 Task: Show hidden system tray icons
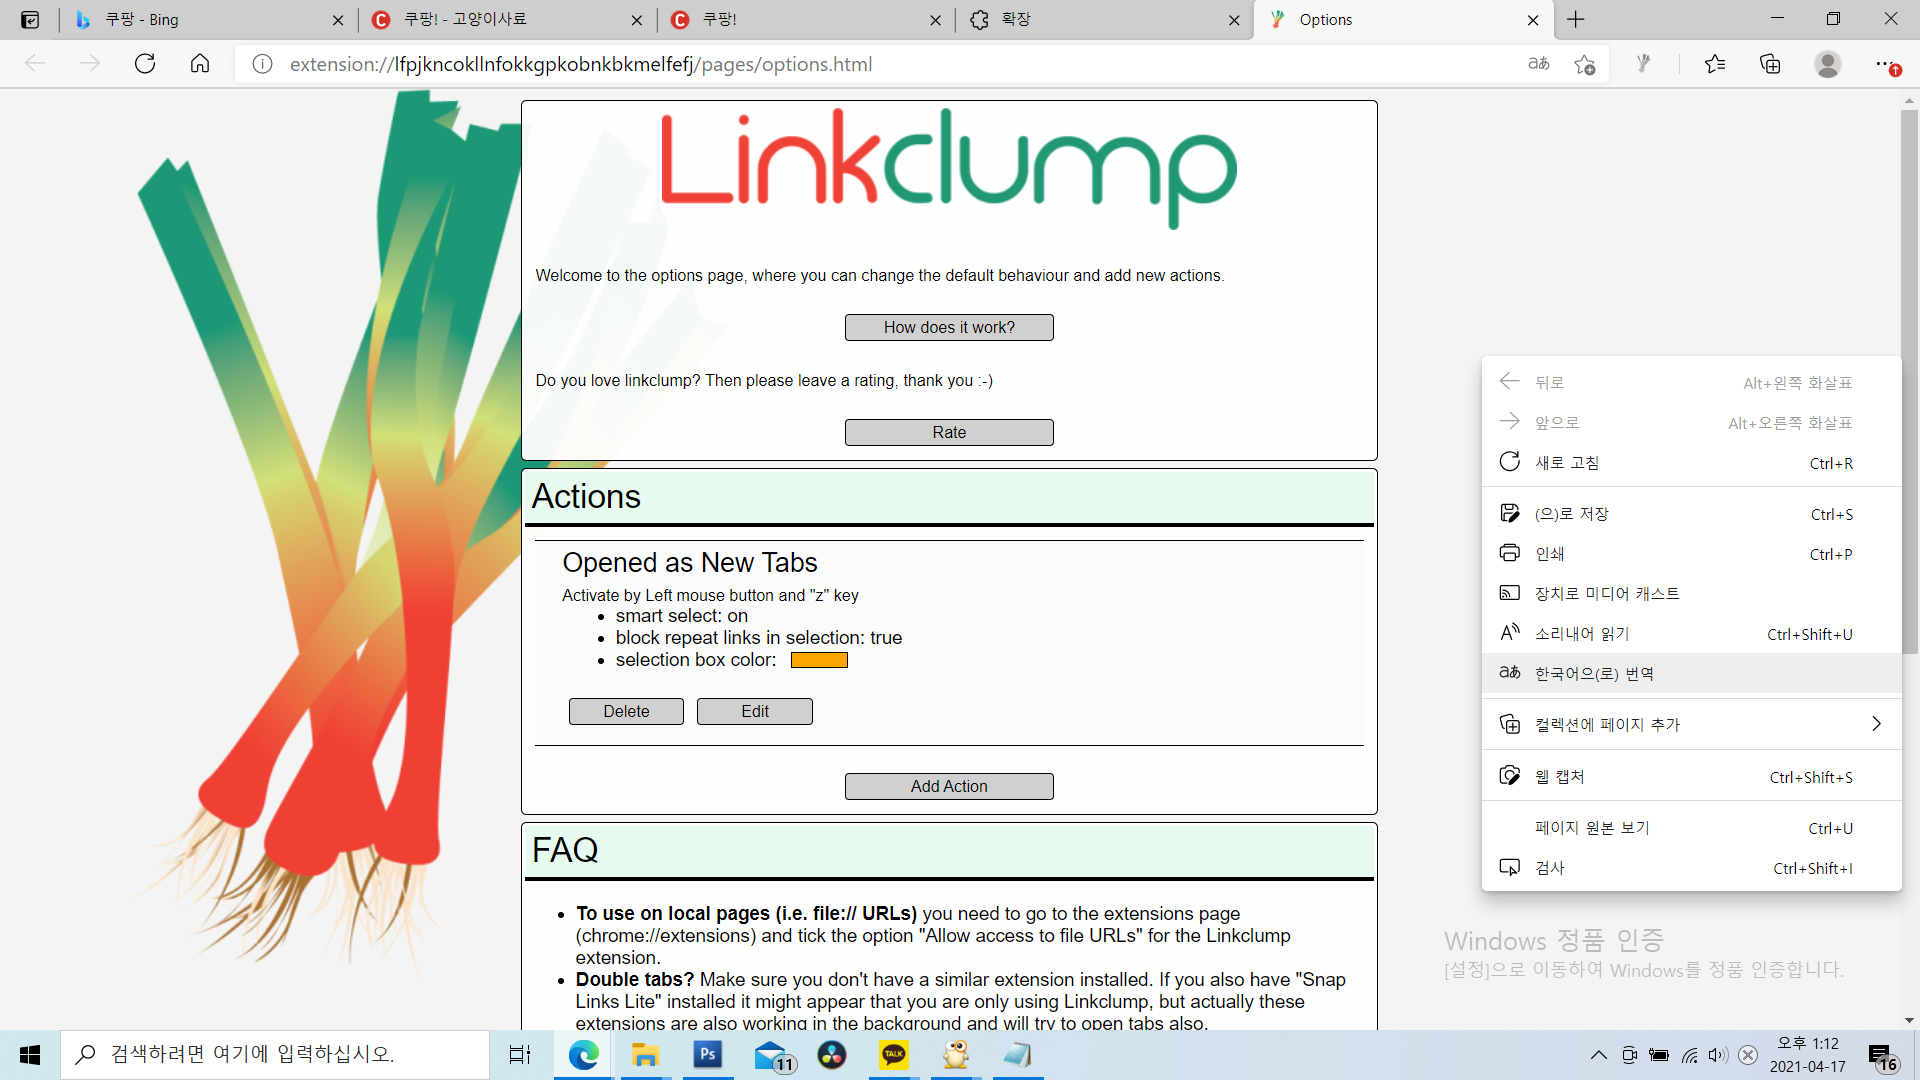(x=1599, y=1055)
